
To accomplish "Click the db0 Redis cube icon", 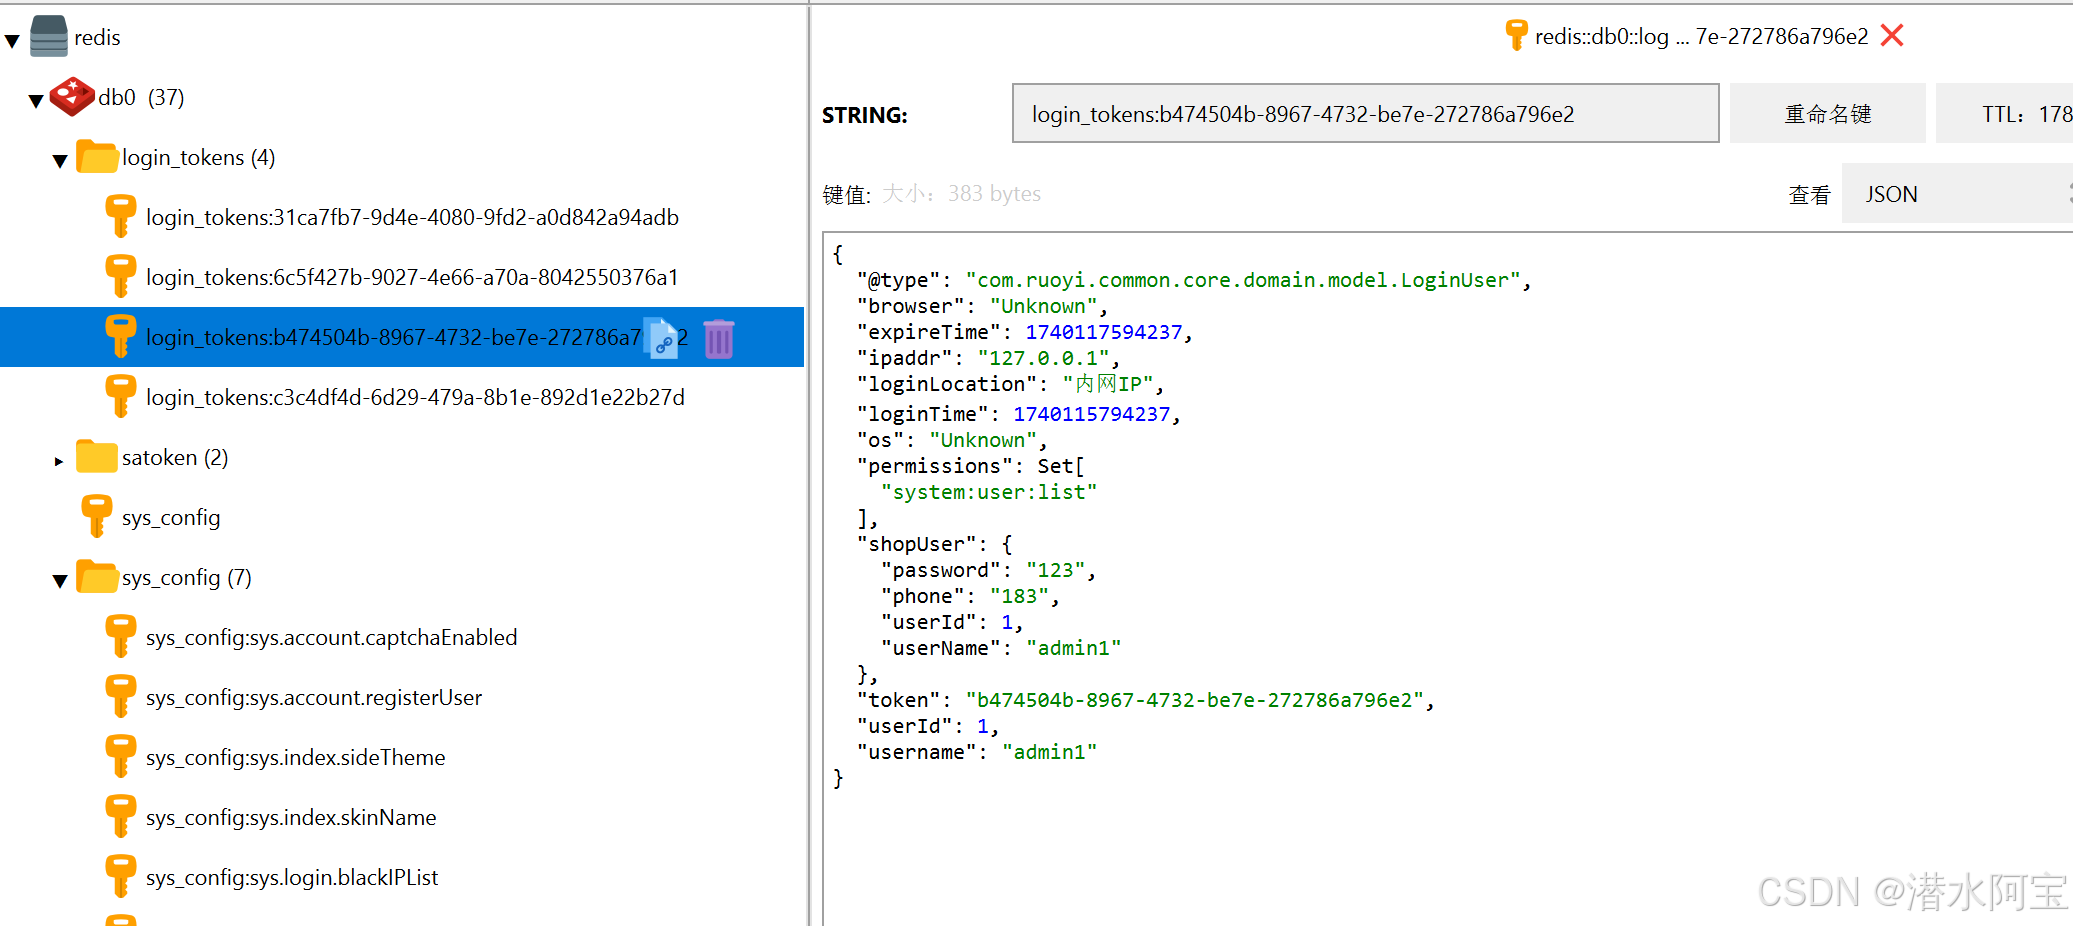I will click(x=71, y=97).
